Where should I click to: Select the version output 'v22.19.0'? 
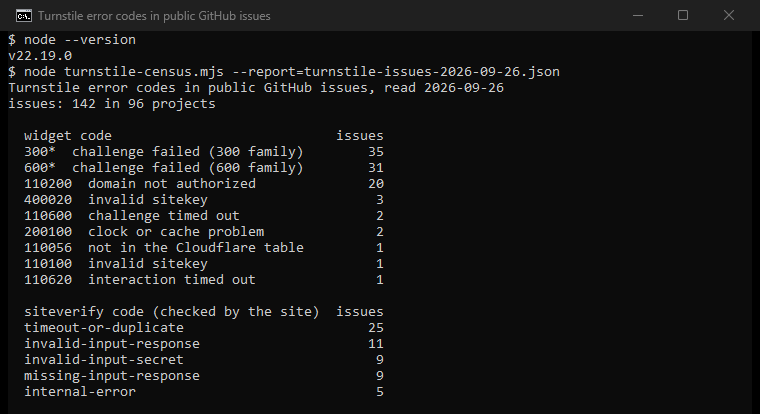coord(40,56)
